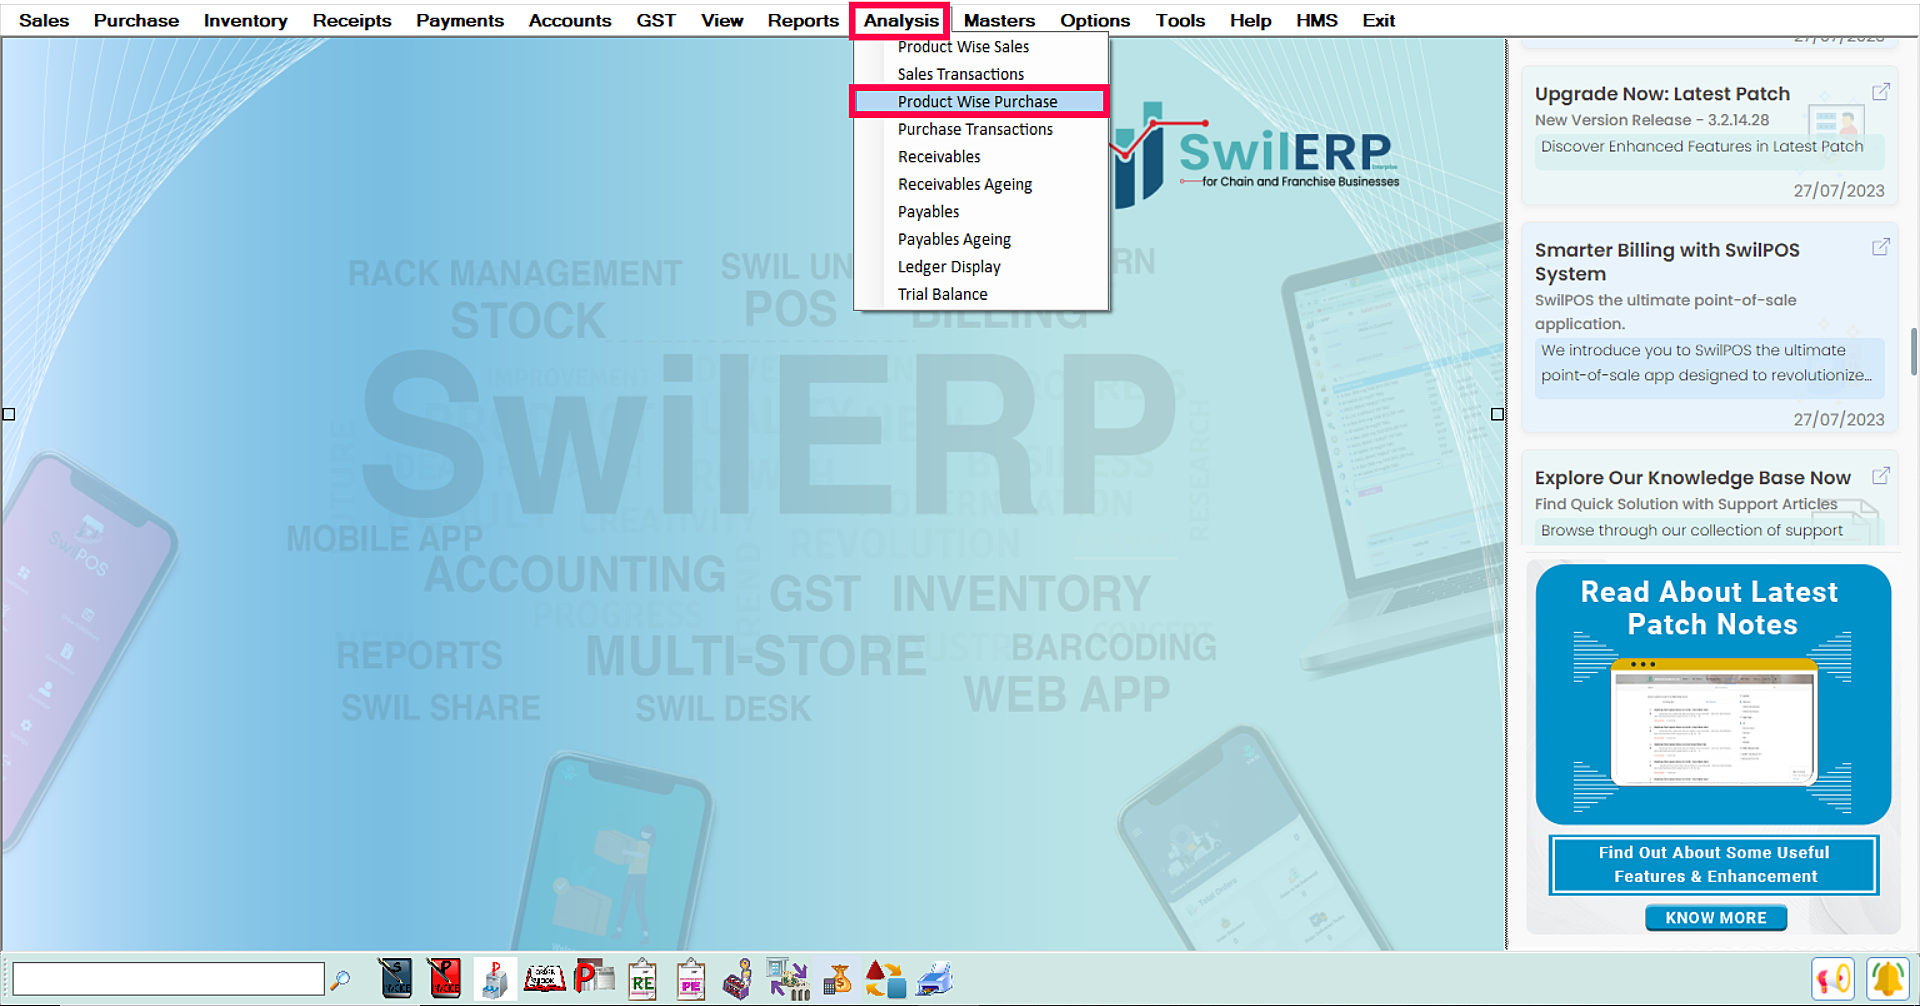
Task: Click the red P with printer icon
Action: (594, 977)
